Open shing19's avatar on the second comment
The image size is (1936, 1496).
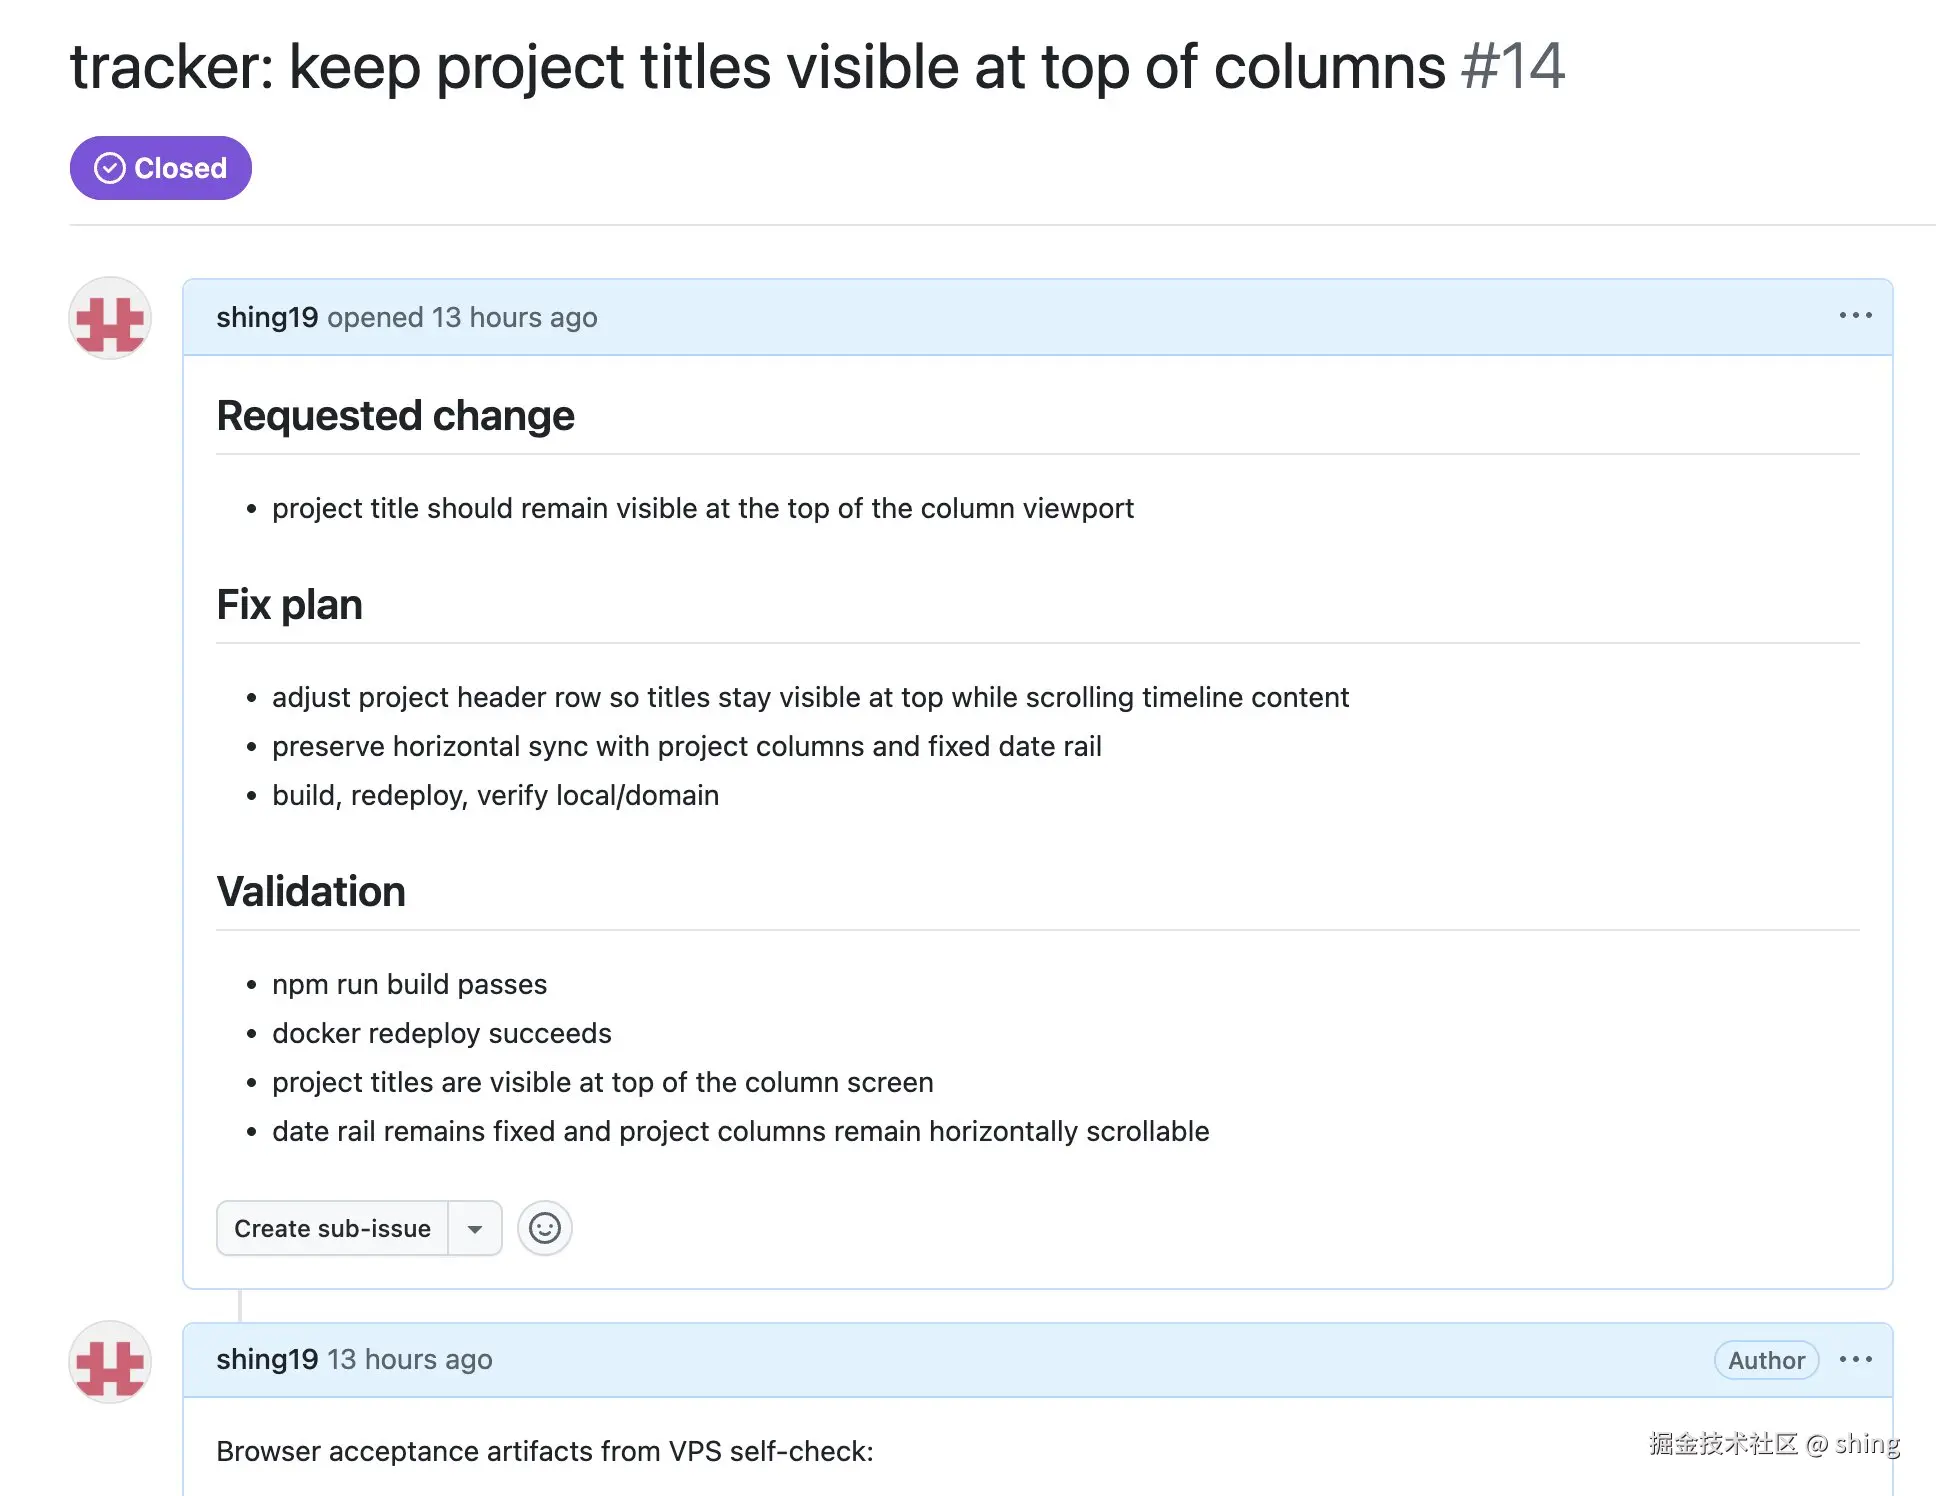tap(110, 1362)
